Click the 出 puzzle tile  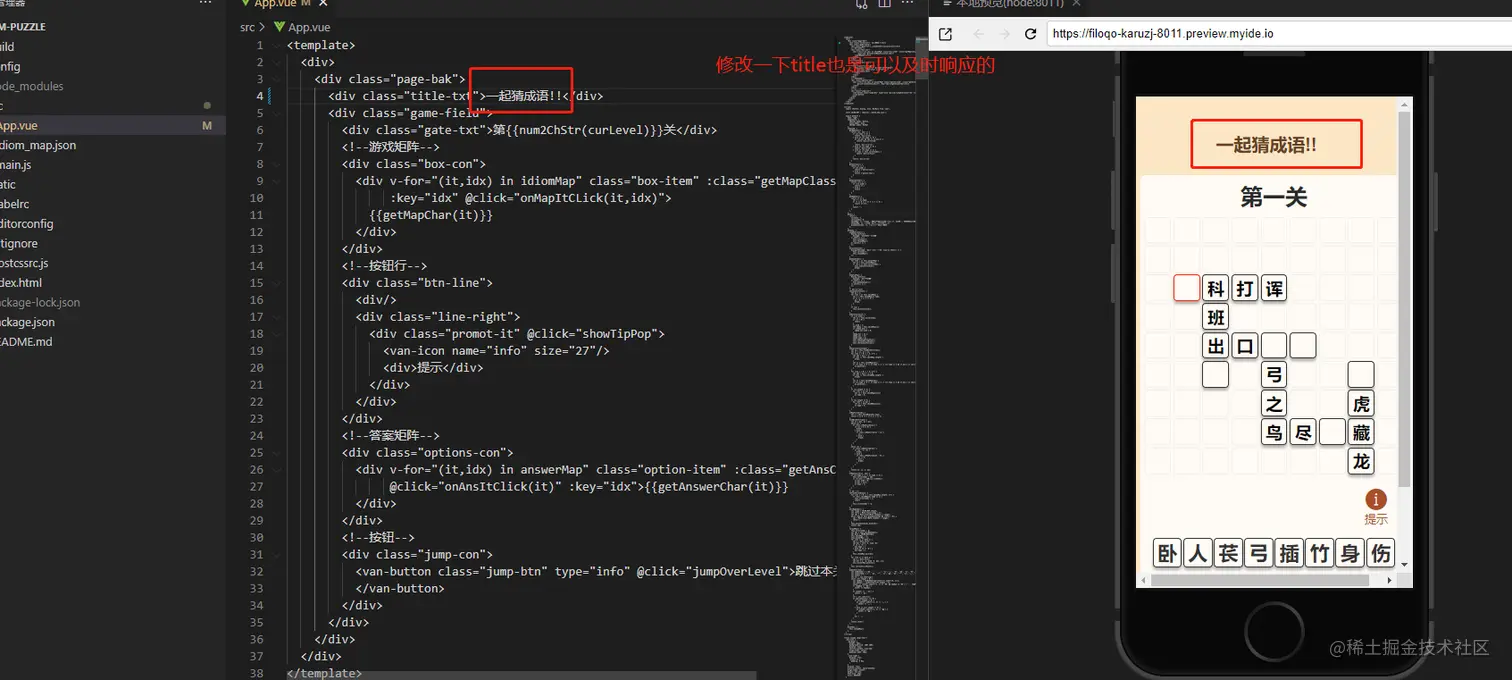click(x=1215, y=346)
